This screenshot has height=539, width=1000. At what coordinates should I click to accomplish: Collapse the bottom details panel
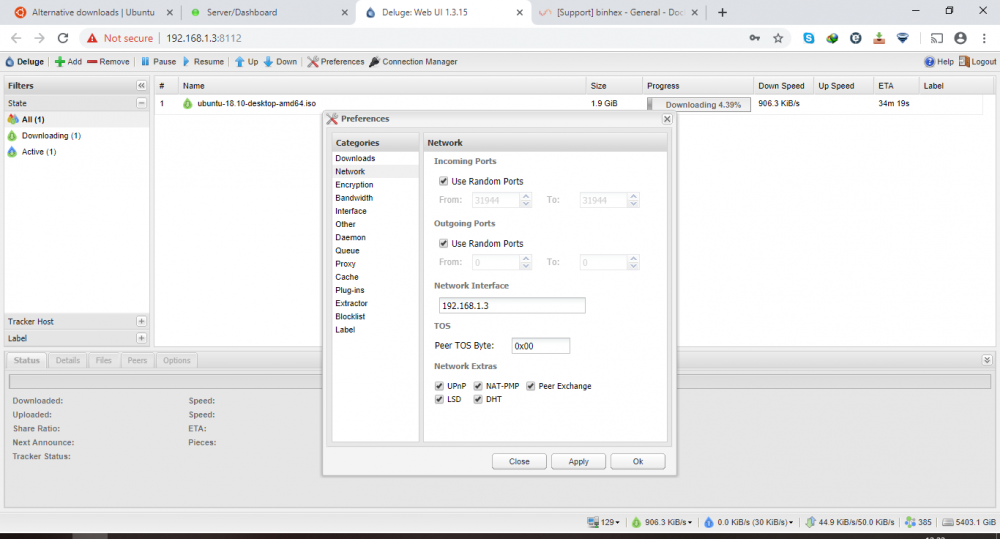[x=987, y=360]
